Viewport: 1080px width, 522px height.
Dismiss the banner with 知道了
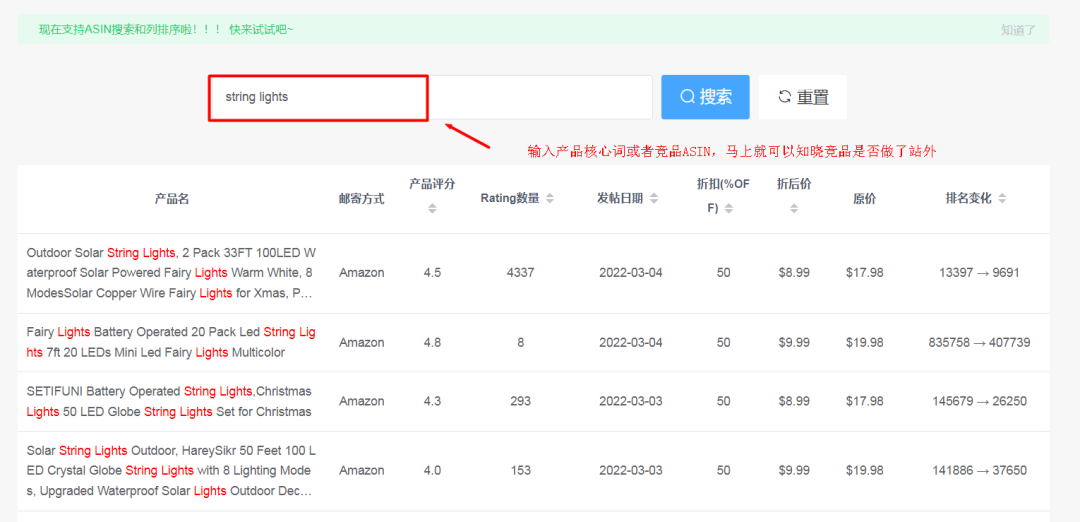[1018, 30]
